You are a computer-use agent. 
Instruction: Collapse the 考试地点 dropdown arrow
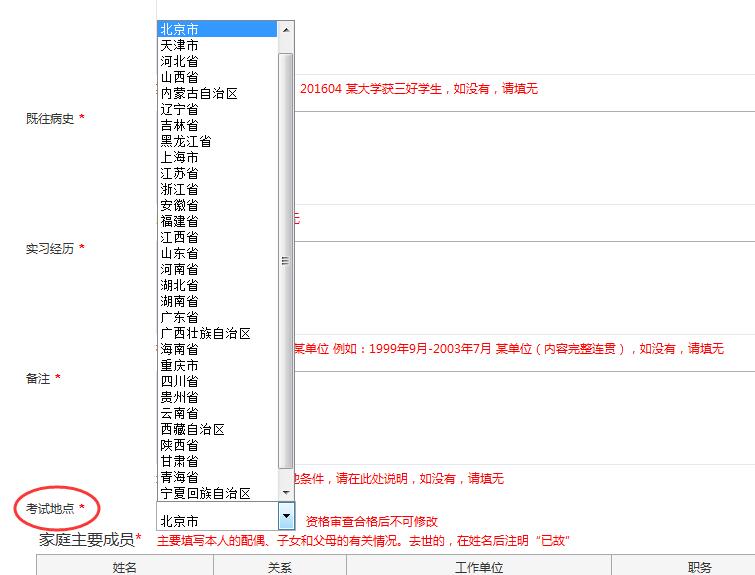tap(286, 517)
